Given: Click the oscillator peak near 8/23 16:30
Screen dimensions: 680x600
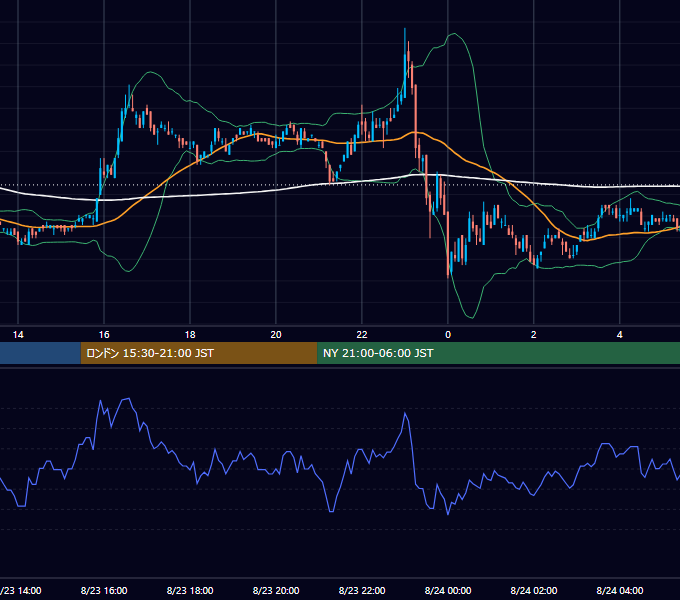Looking at the screenshot, I should click(129, 398).
